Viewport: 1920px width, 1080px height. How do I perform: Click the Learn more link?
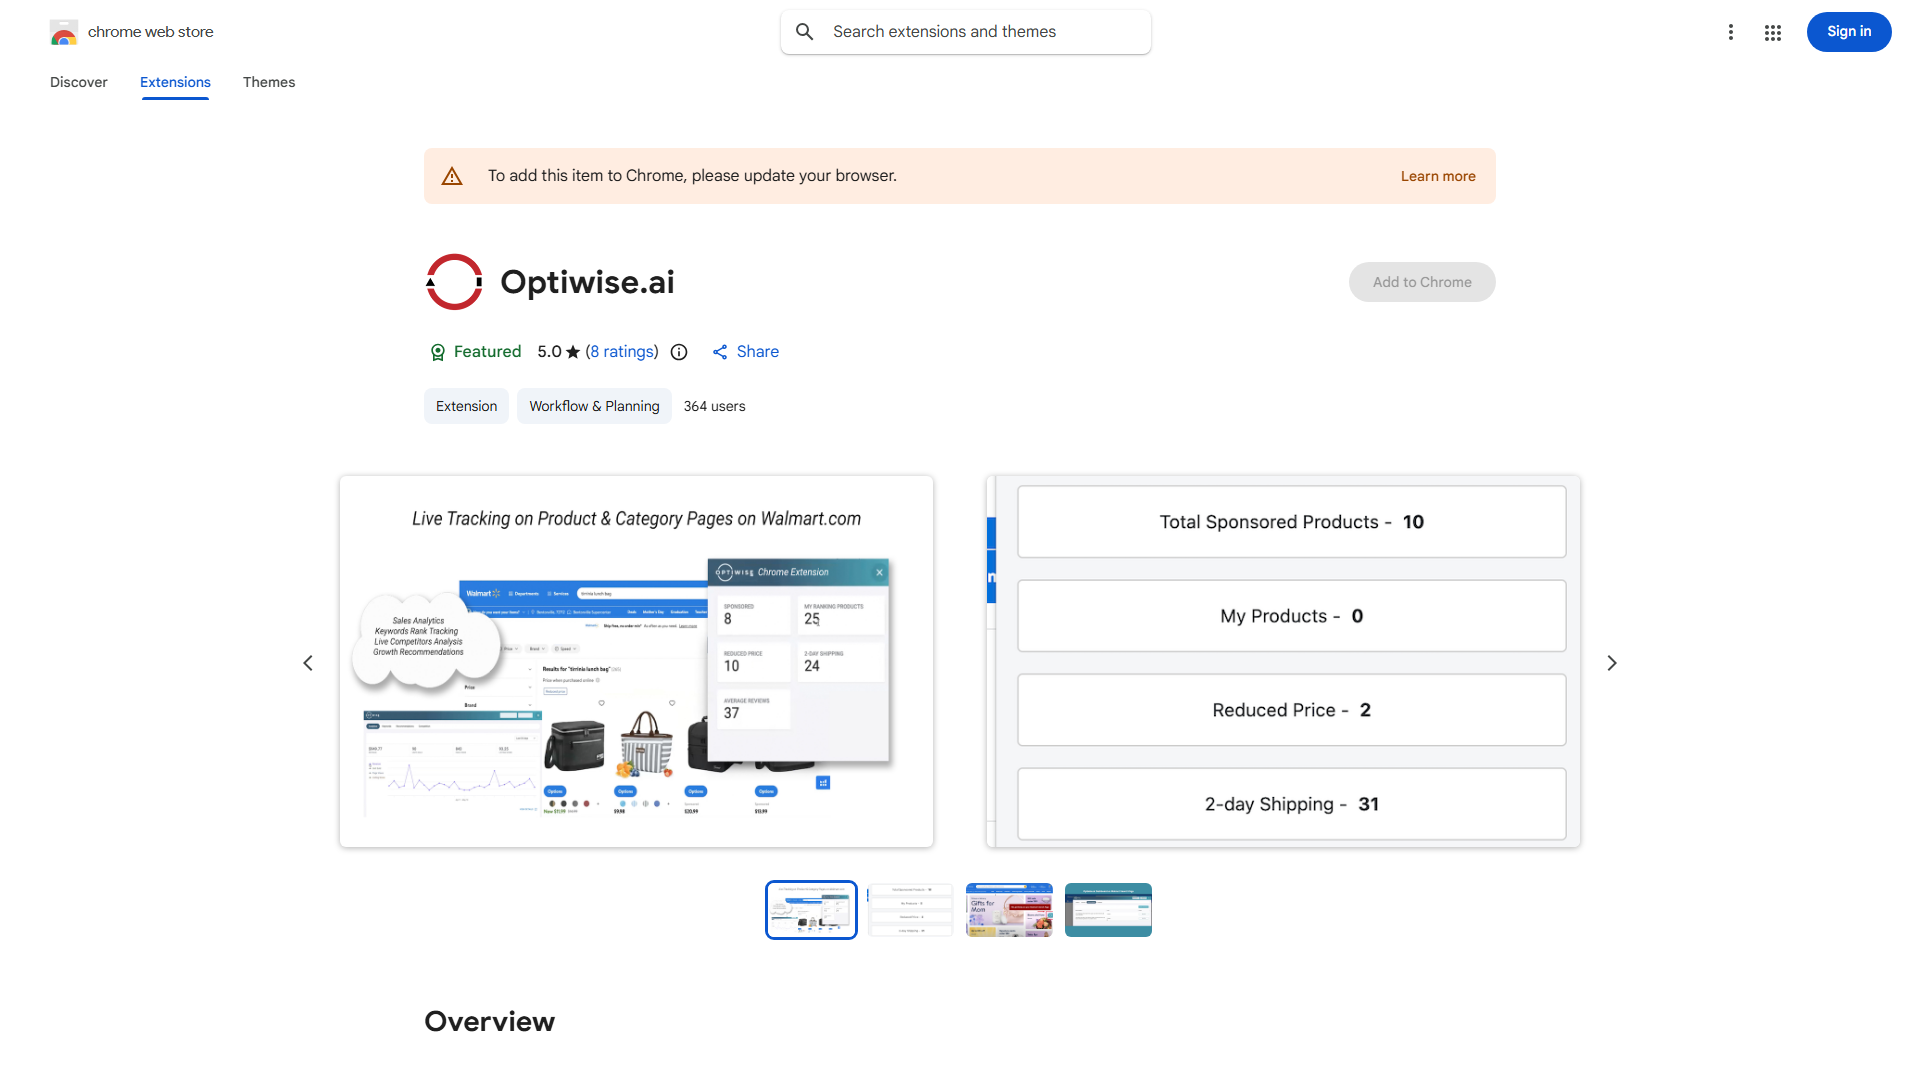point(1438,175)
